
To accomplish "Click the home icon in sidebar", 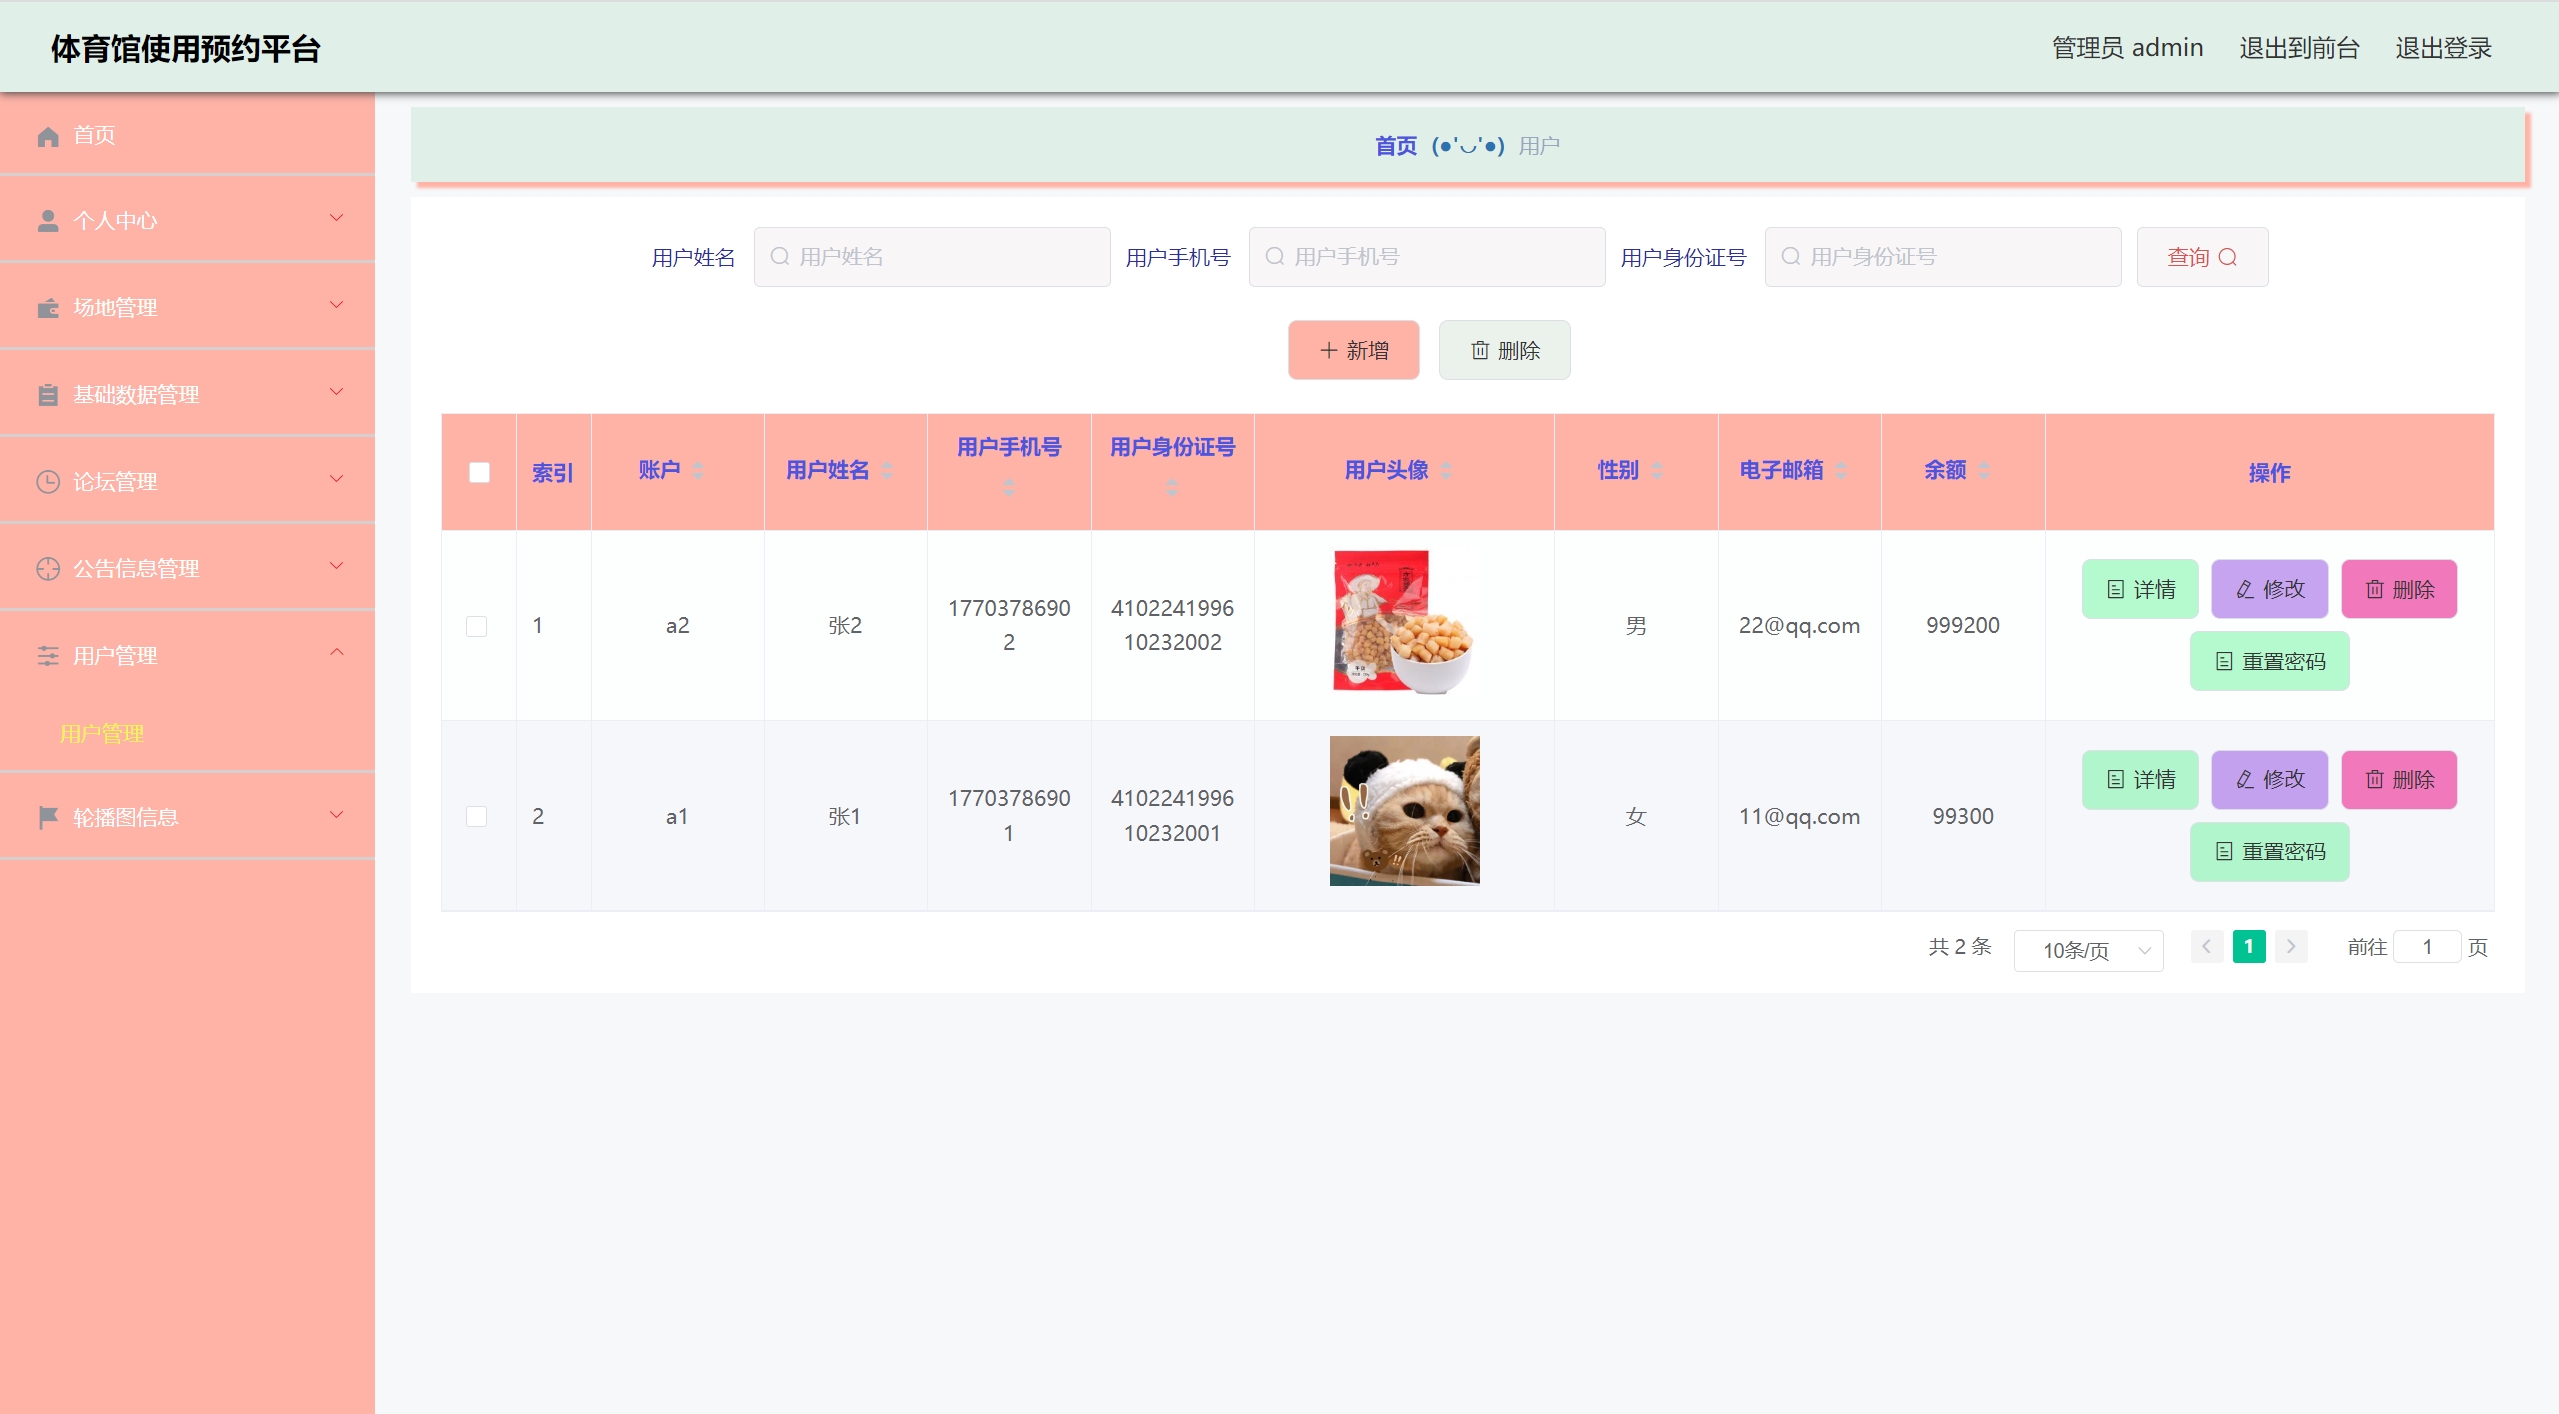I will tap(48, 136).
